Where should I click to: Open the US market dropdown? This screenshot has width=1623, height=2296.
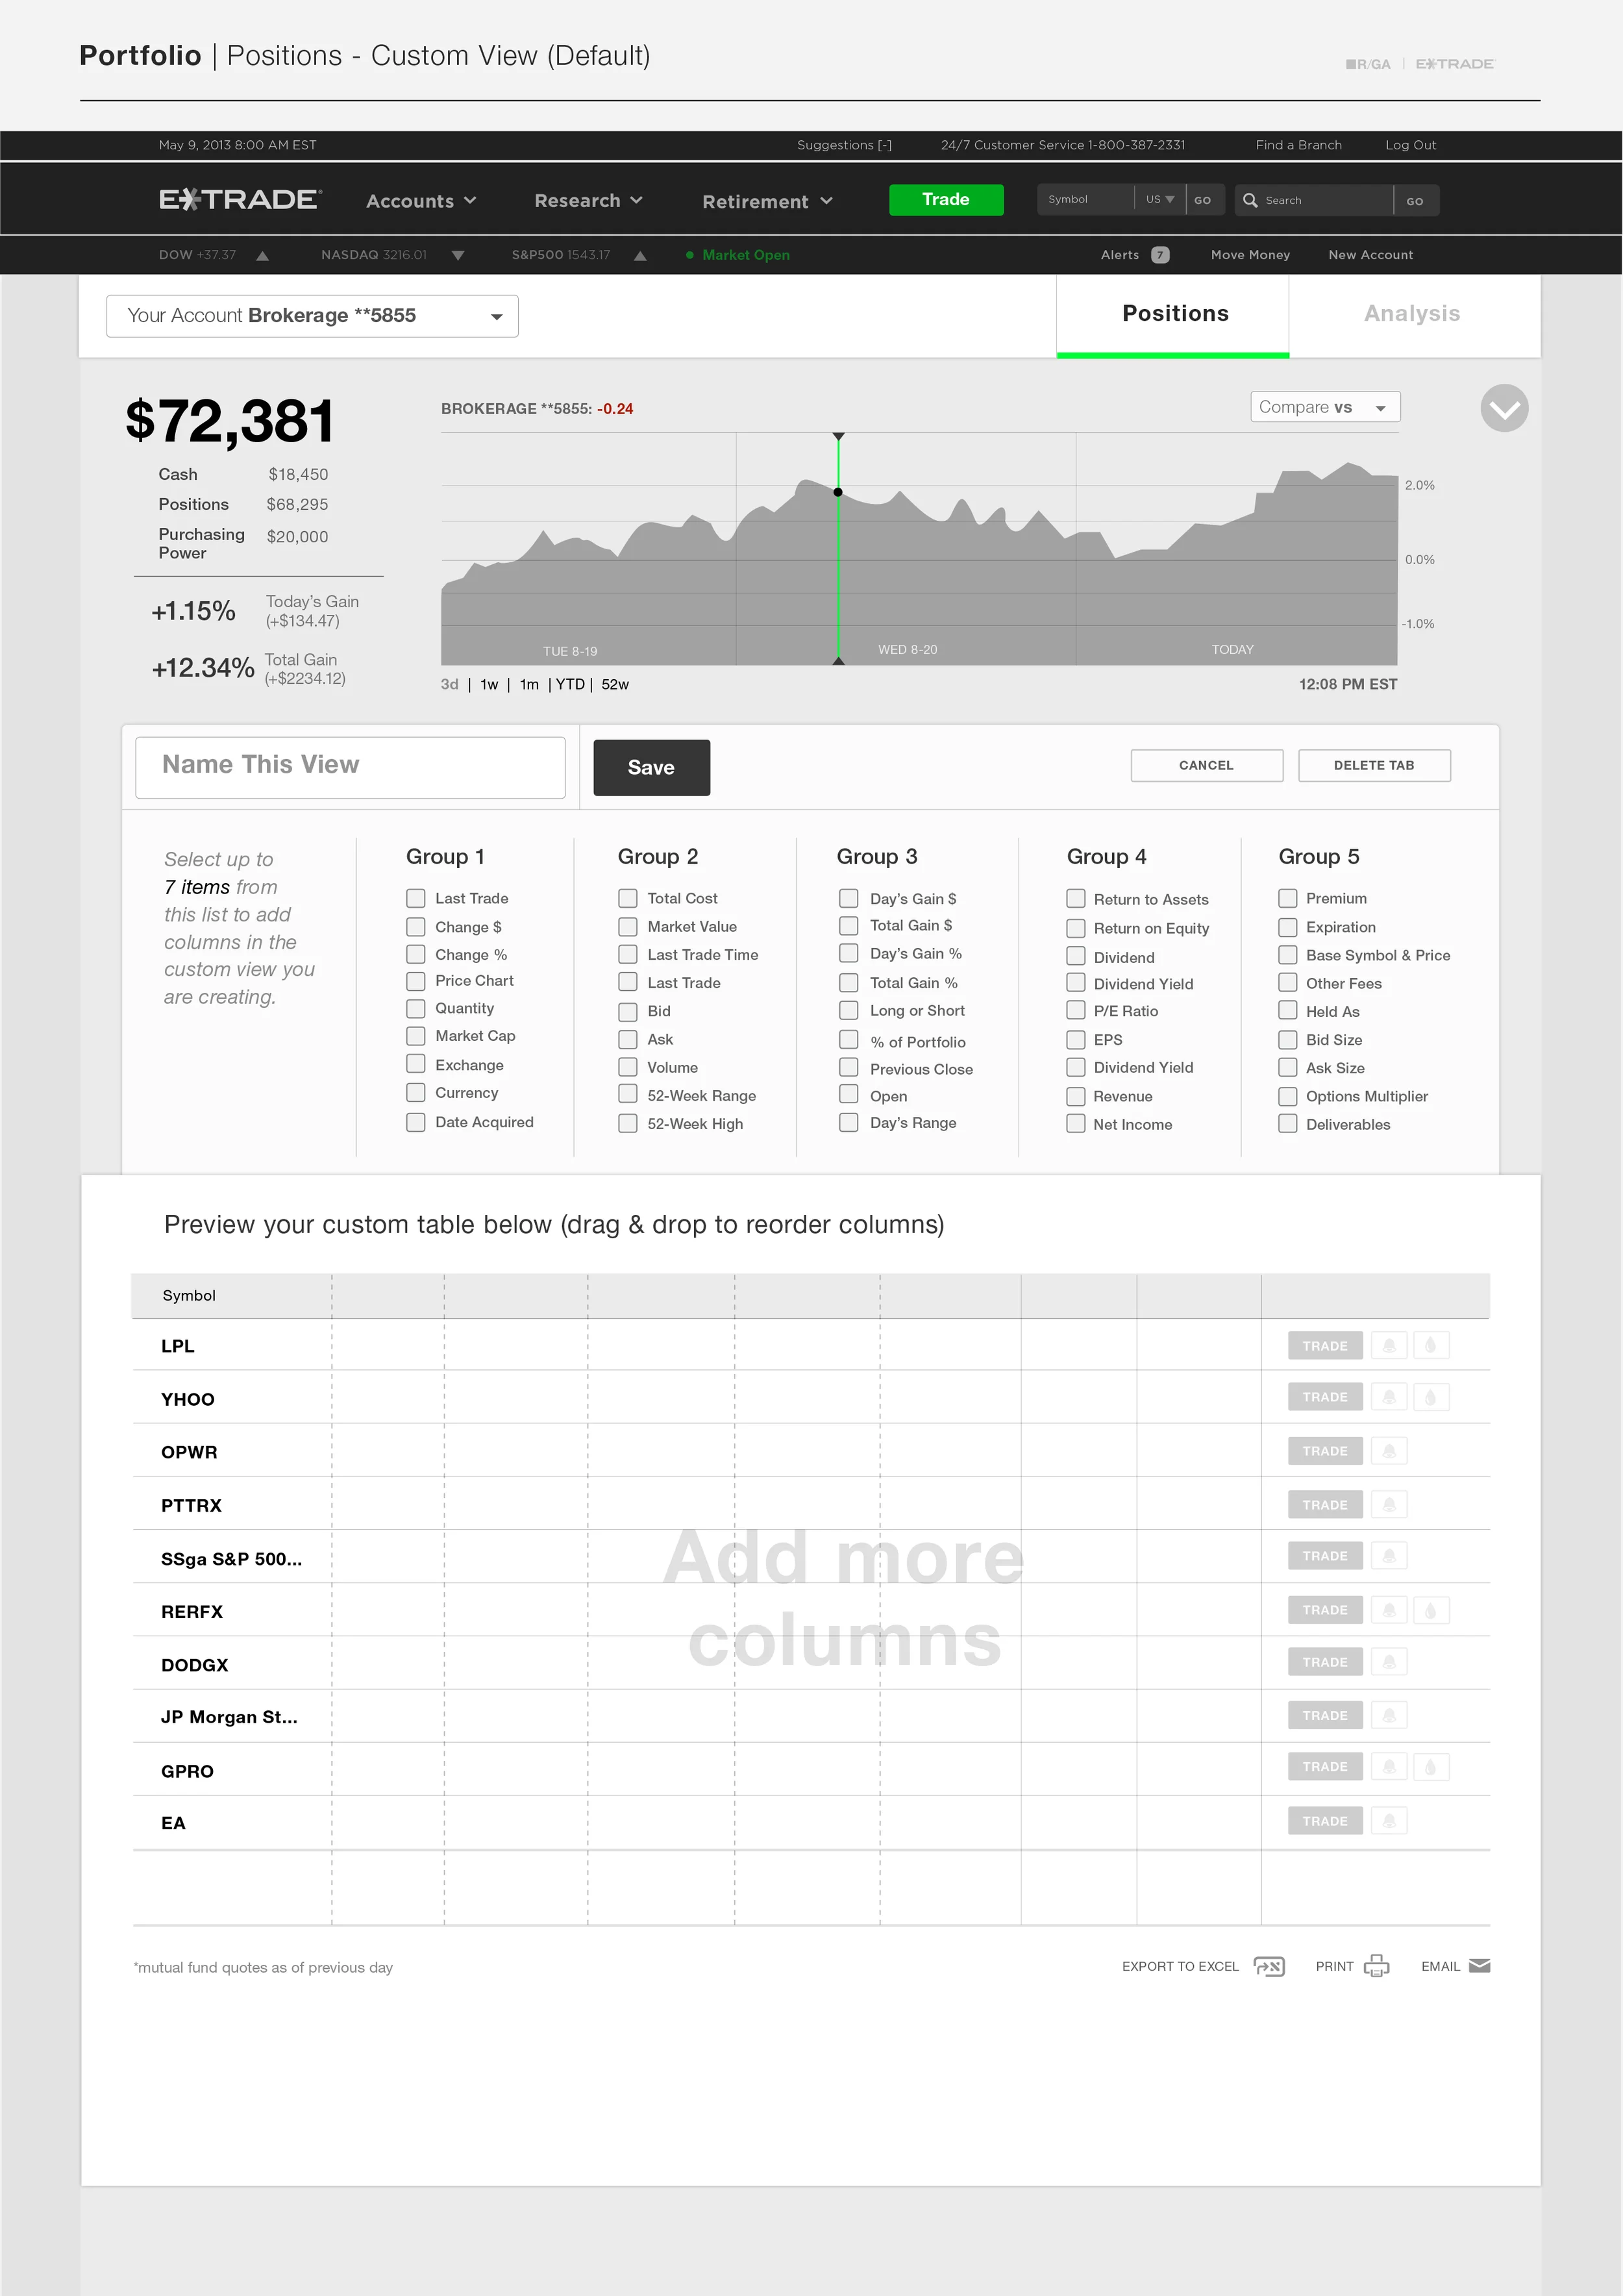coord(1160,200)
